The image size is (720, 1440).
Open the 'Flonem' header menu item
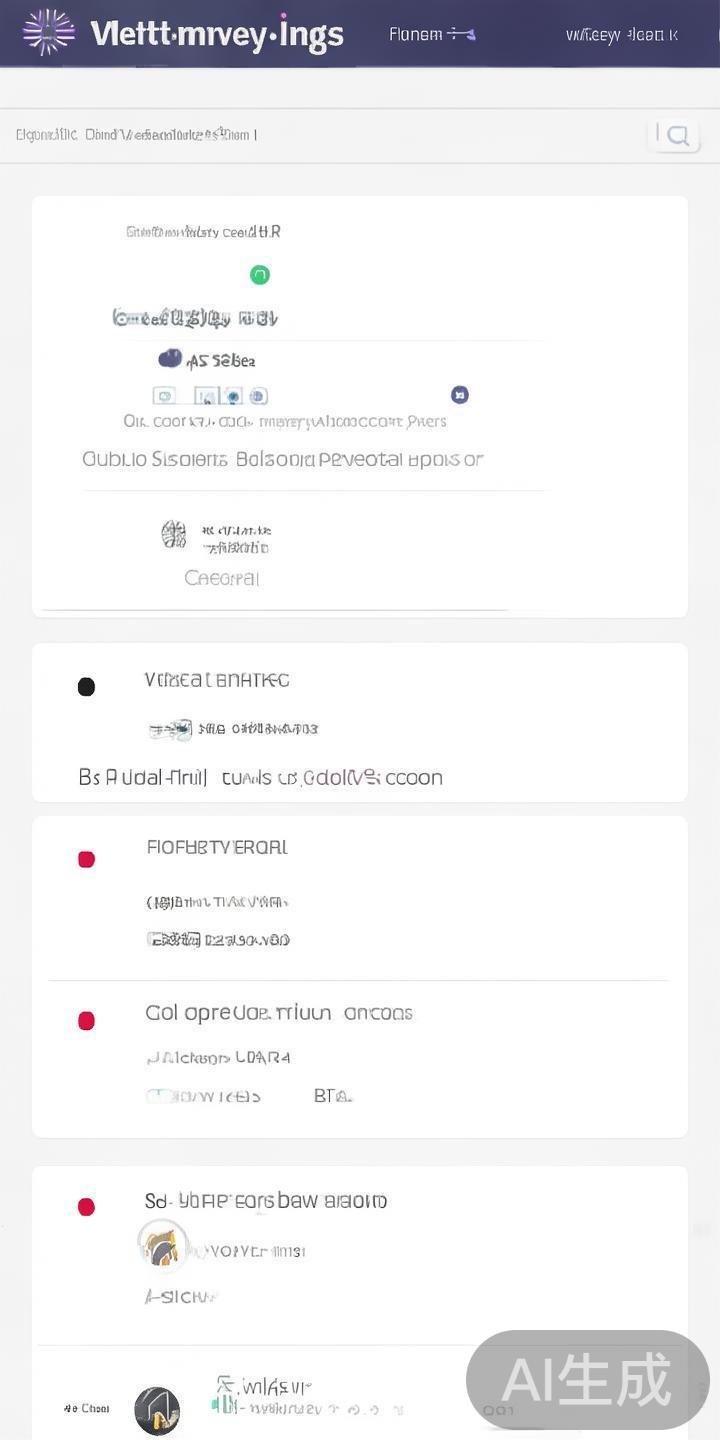(x=430, y=34)
